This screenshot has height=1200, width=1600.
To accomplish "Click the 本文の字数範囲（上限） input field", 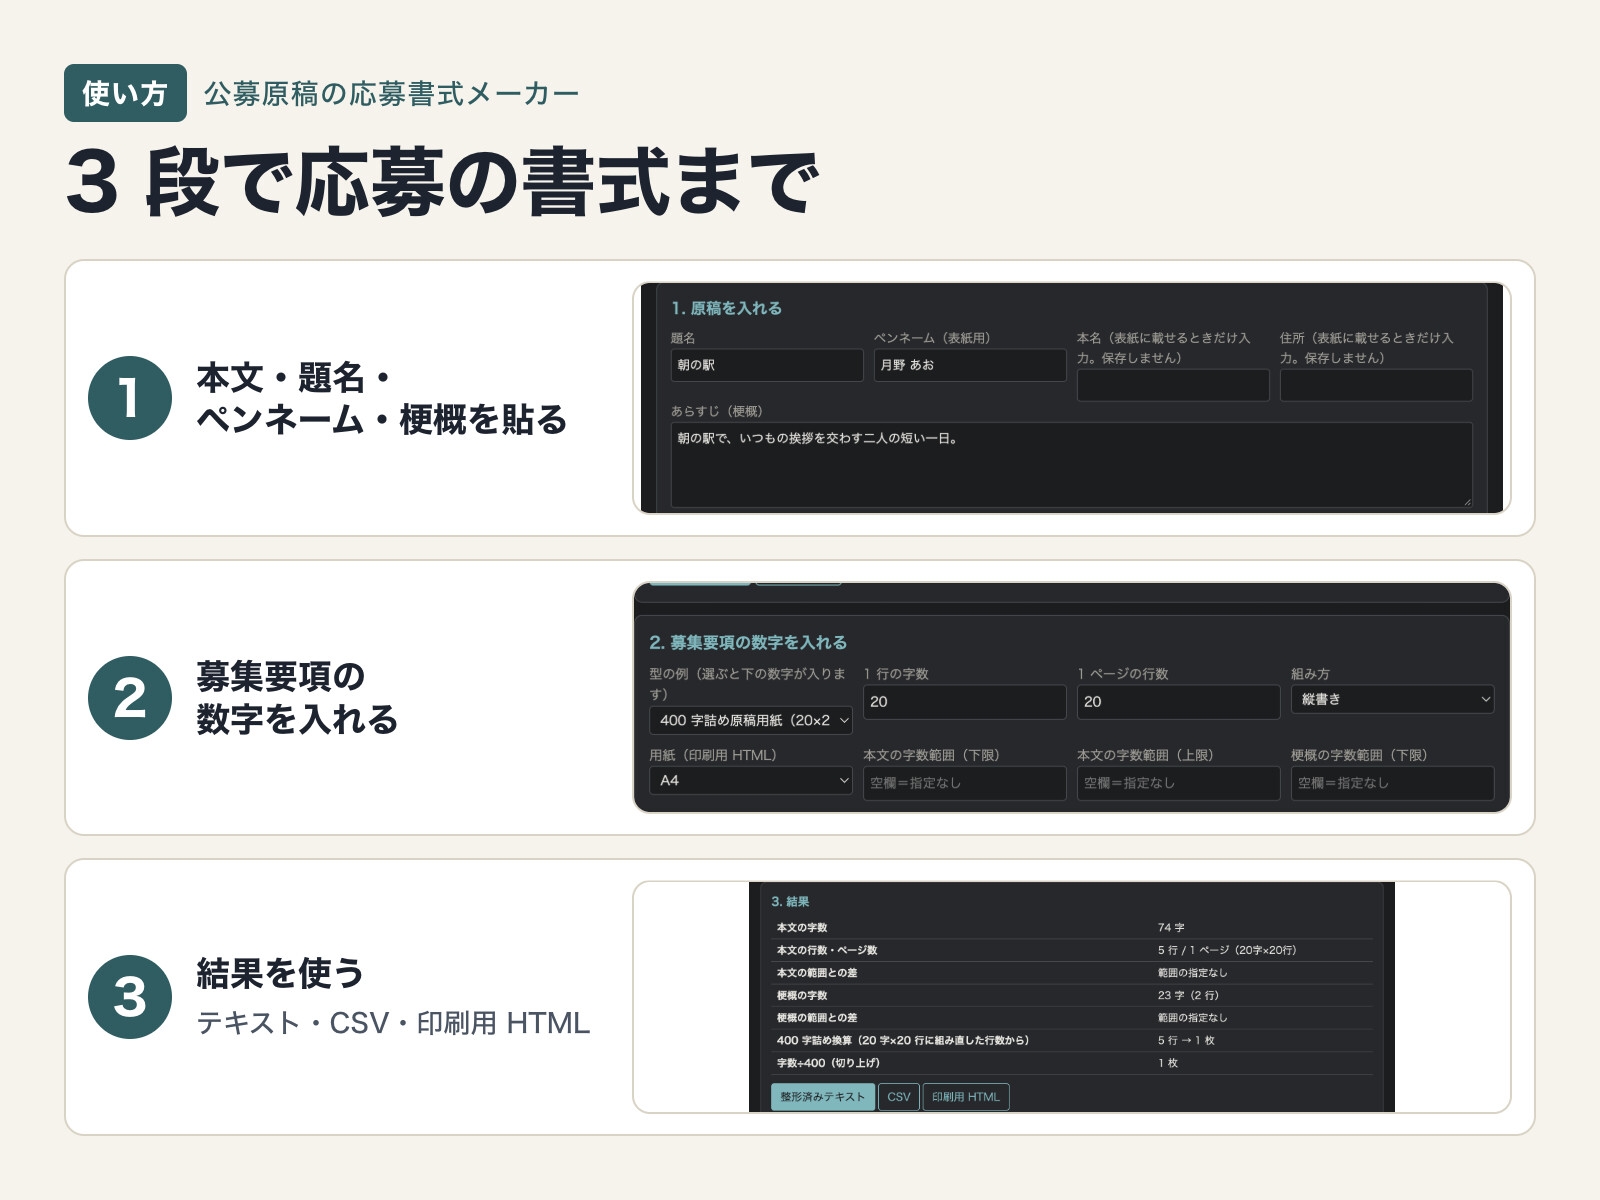I will pyautogui.click(x=1179, y=783).
